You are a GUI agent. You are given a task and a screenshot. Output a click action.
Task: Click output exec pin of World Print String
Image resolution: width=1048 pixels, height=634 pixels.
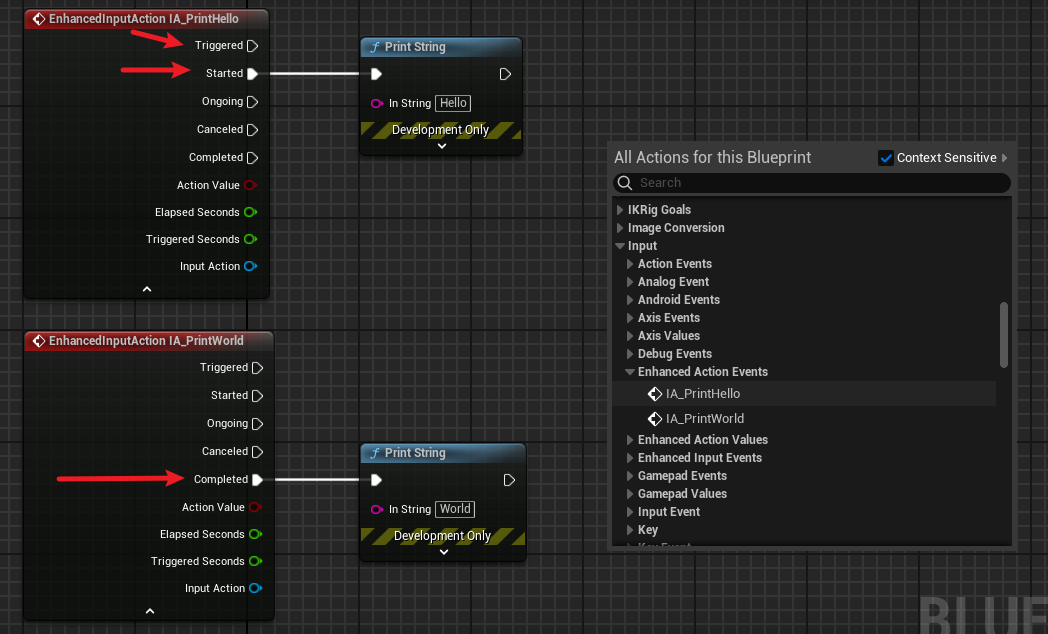pyautogui.click(x=509, y=480)
